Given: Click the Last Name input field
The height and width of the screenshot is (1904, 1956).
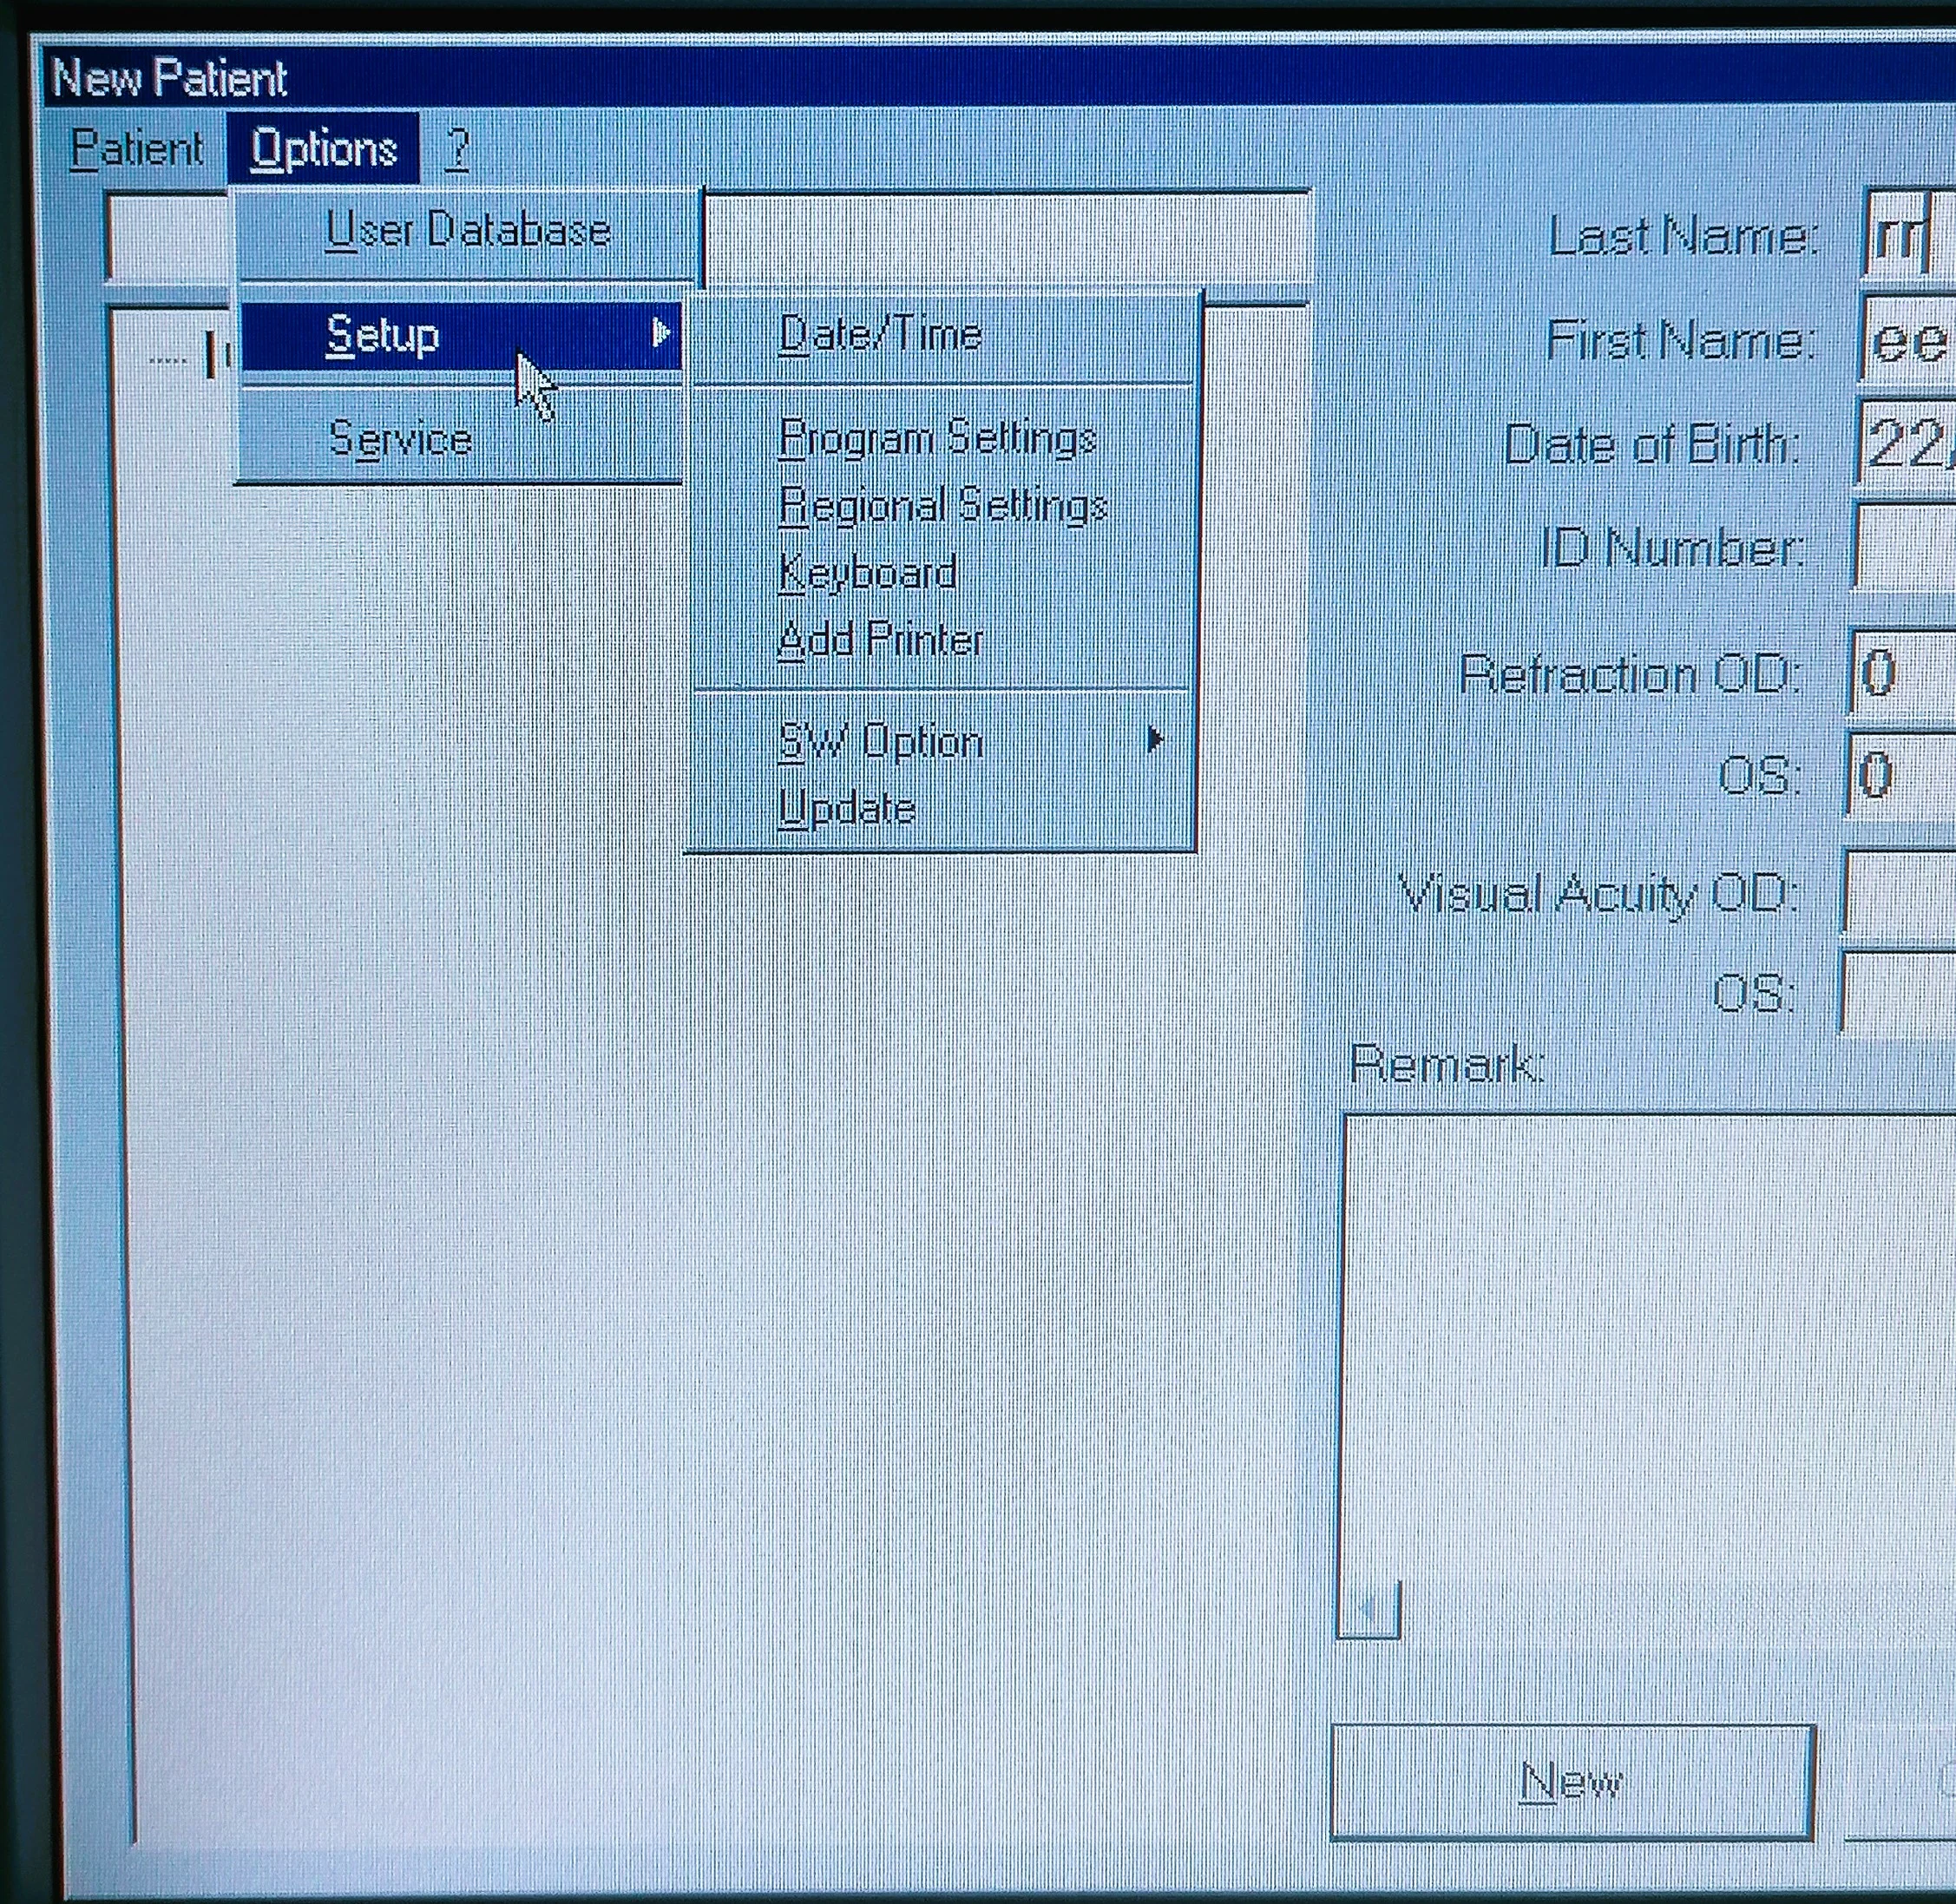Looking at the screenshot, I should pyautogui.click(x=1910, y=236).
